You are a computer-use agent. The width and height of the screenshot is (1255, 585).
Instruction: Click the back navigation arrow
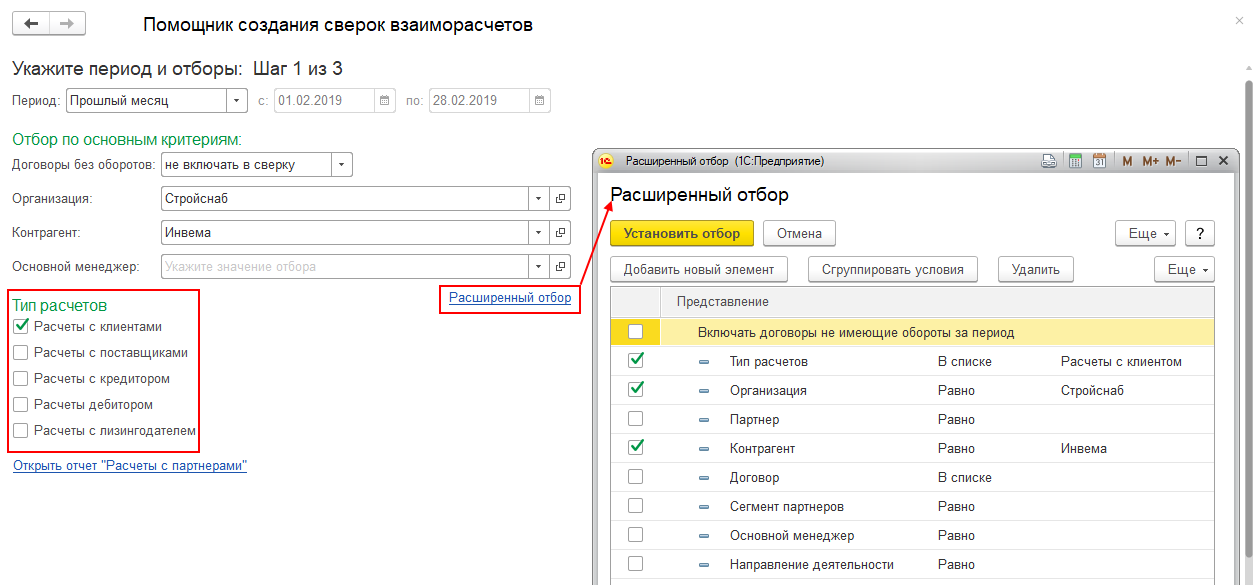(x=30, y=24)
